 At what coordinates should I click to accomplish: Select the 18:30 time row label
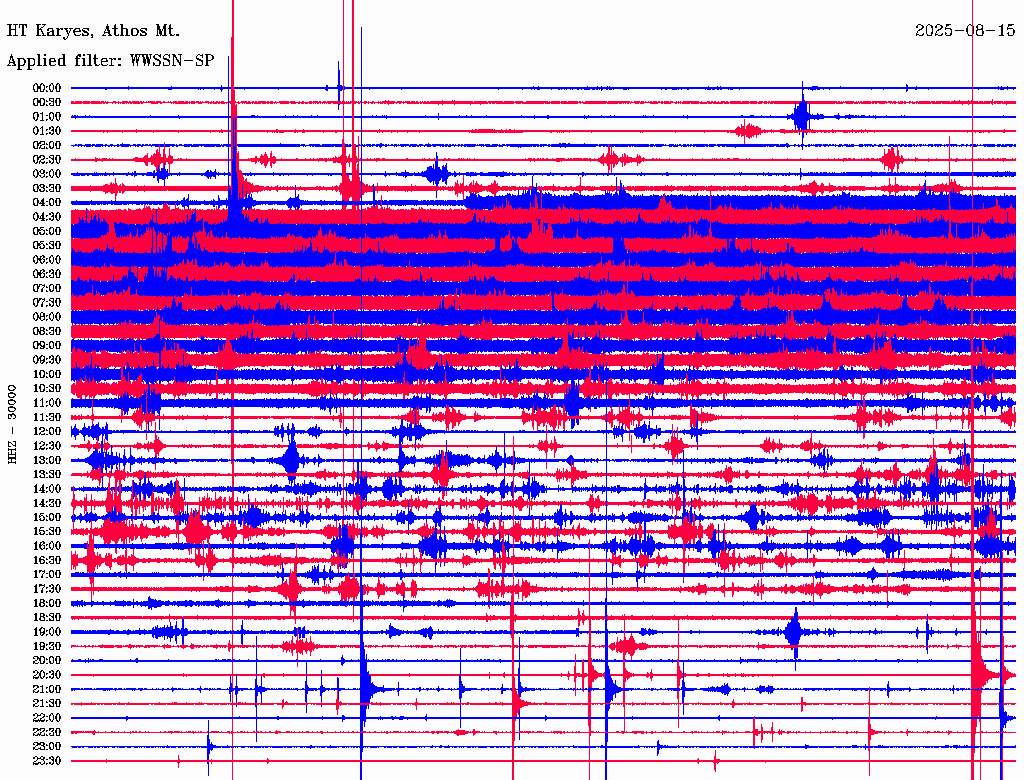tap(46, 617)
